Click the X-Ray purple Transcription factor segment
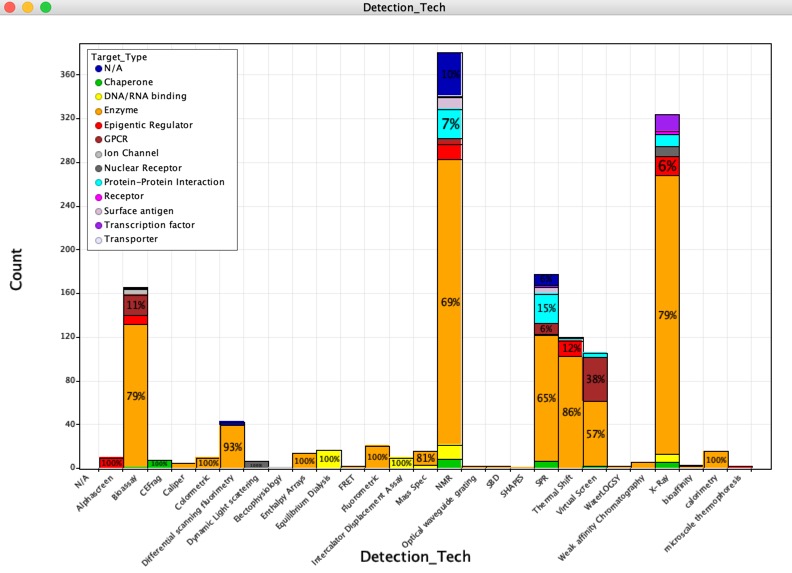 coord(667,123)
